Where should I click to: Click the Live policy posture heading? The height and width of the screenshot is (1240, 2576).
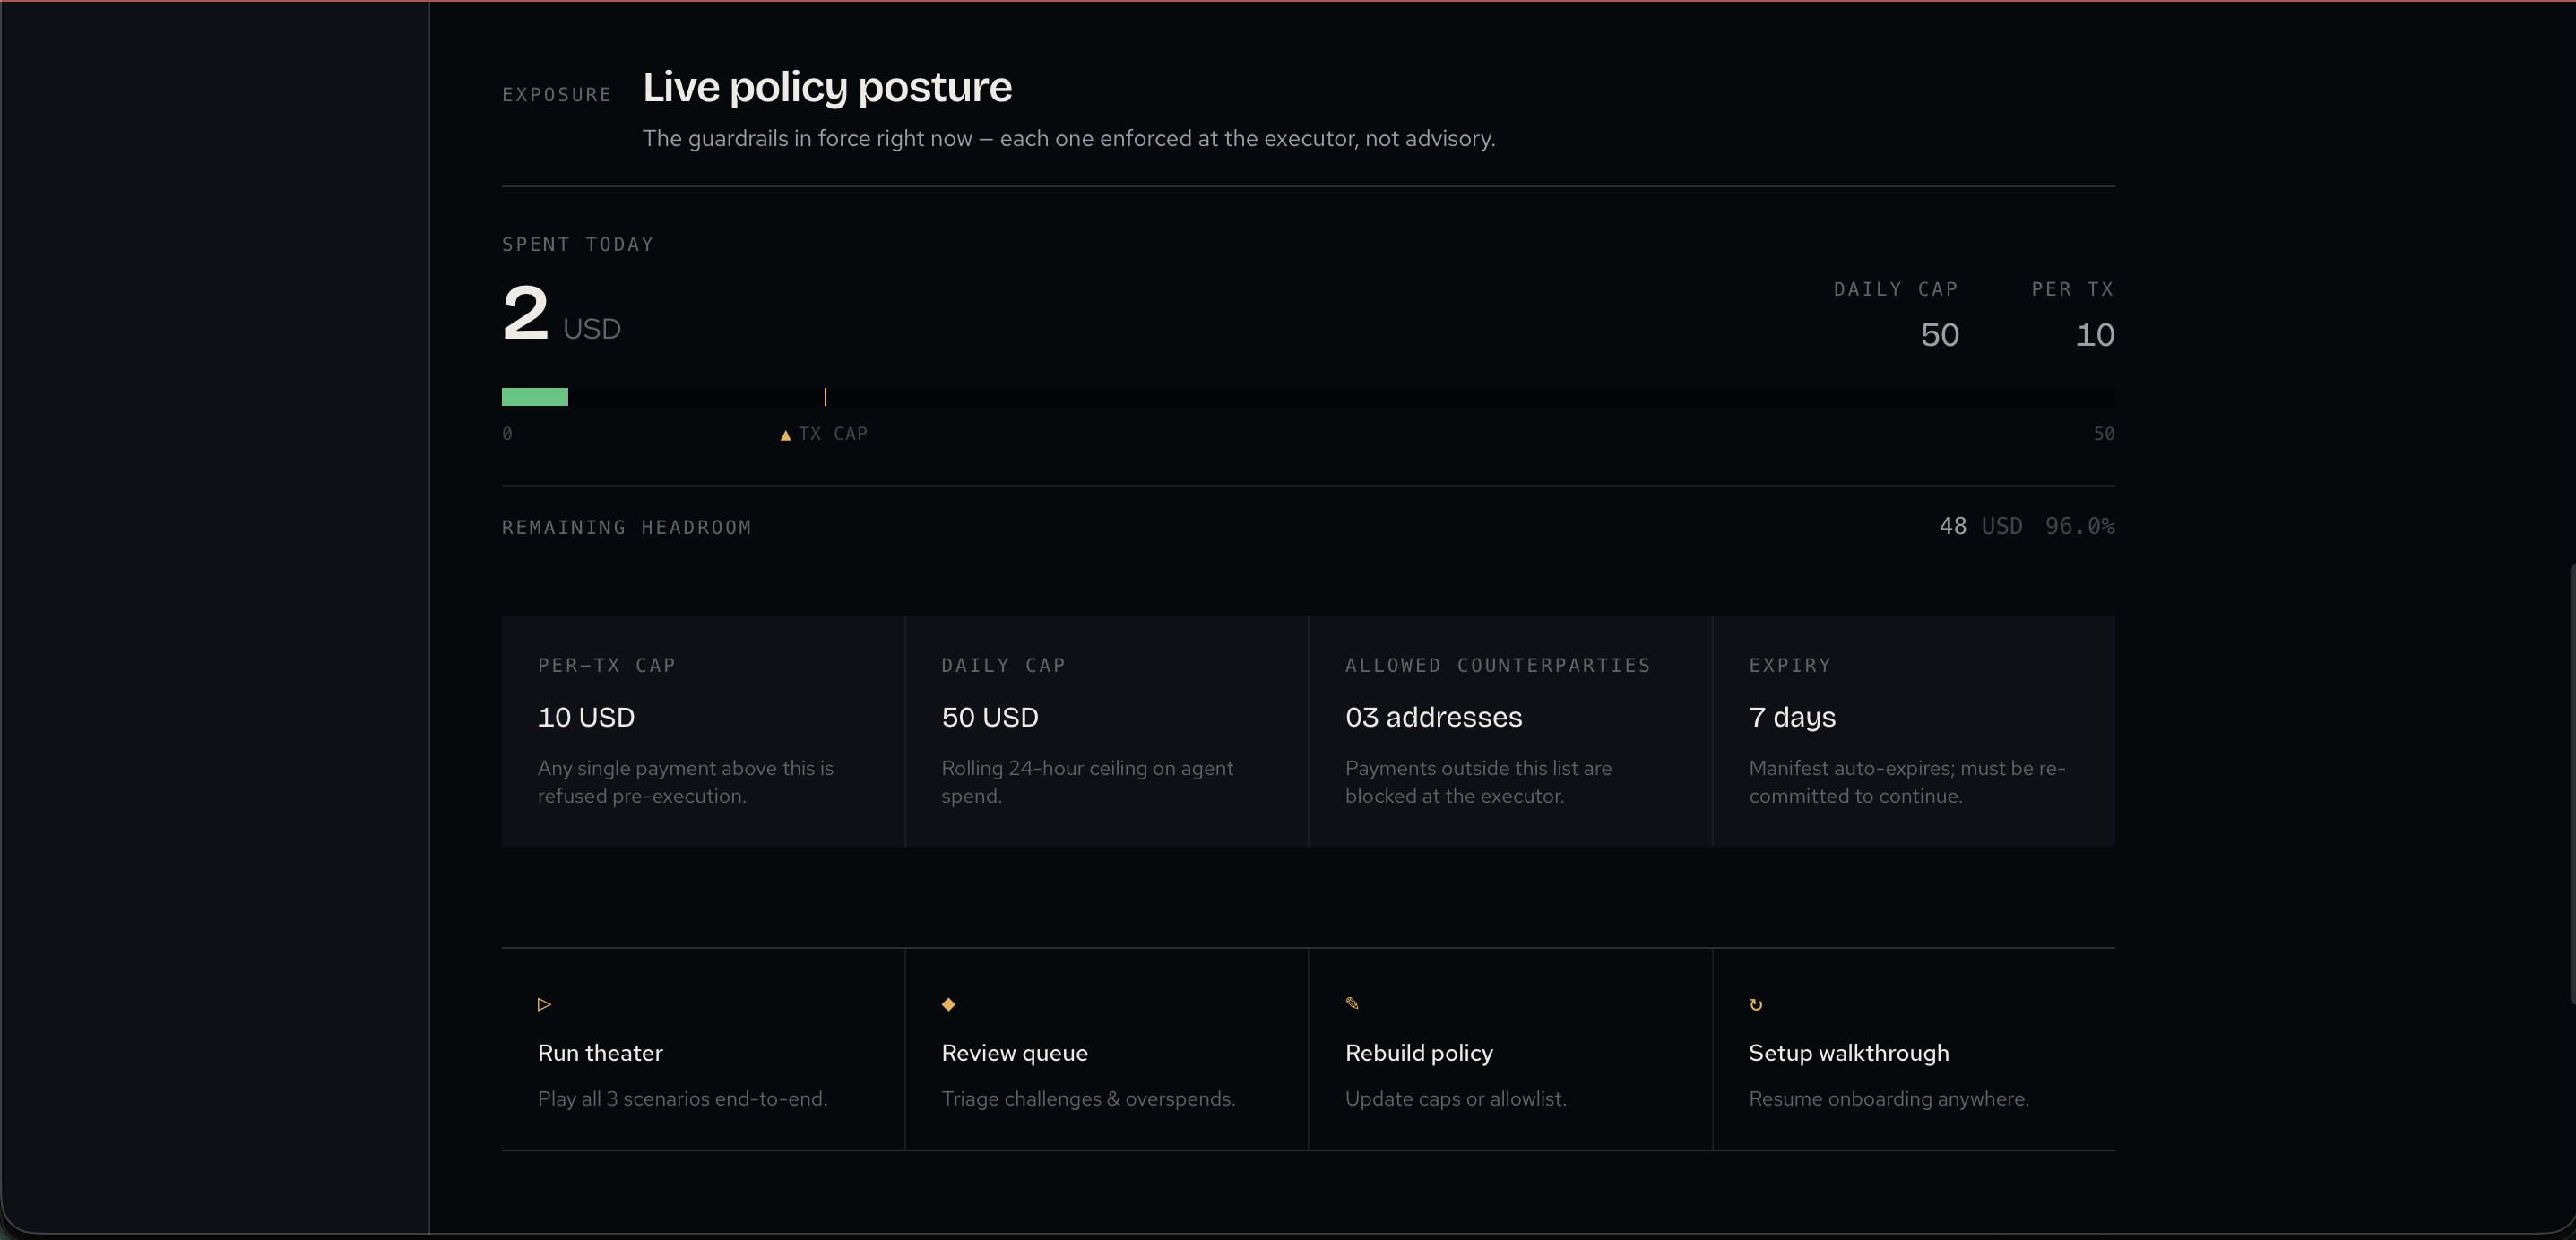pyautogui.click(x=827, y=88)
